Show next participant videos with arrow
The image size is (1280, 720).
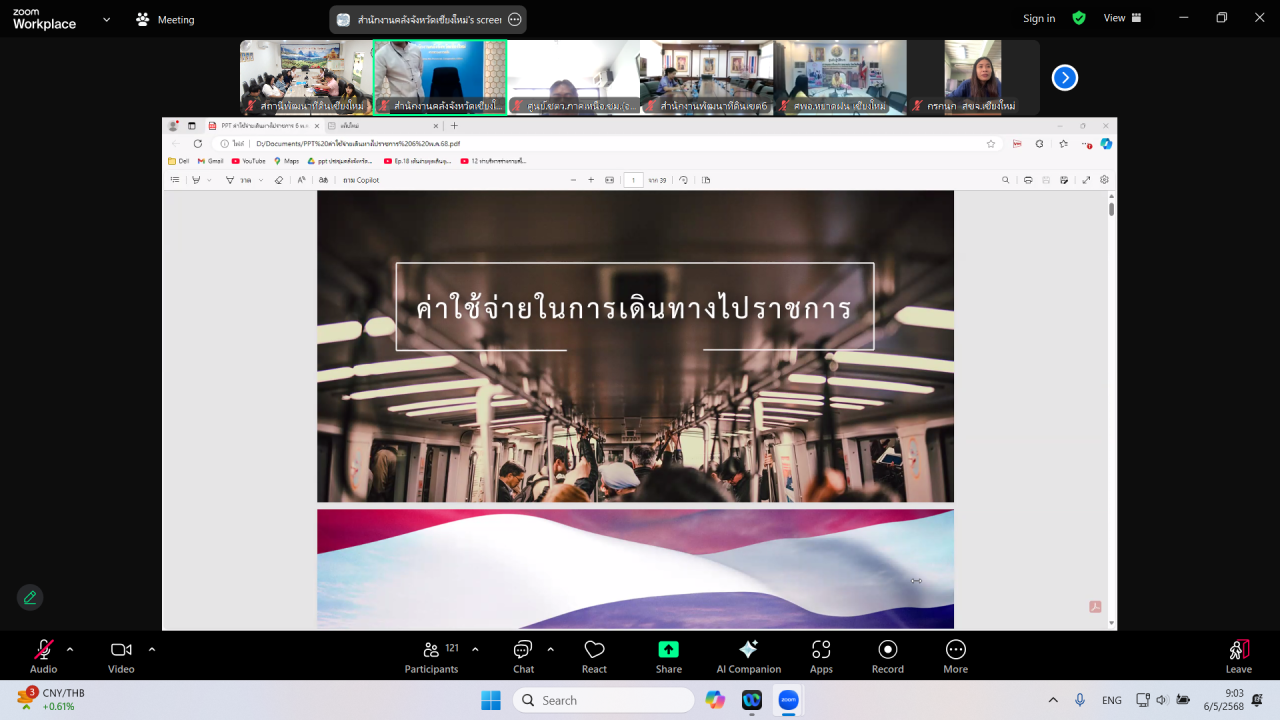pos(1065,77)
